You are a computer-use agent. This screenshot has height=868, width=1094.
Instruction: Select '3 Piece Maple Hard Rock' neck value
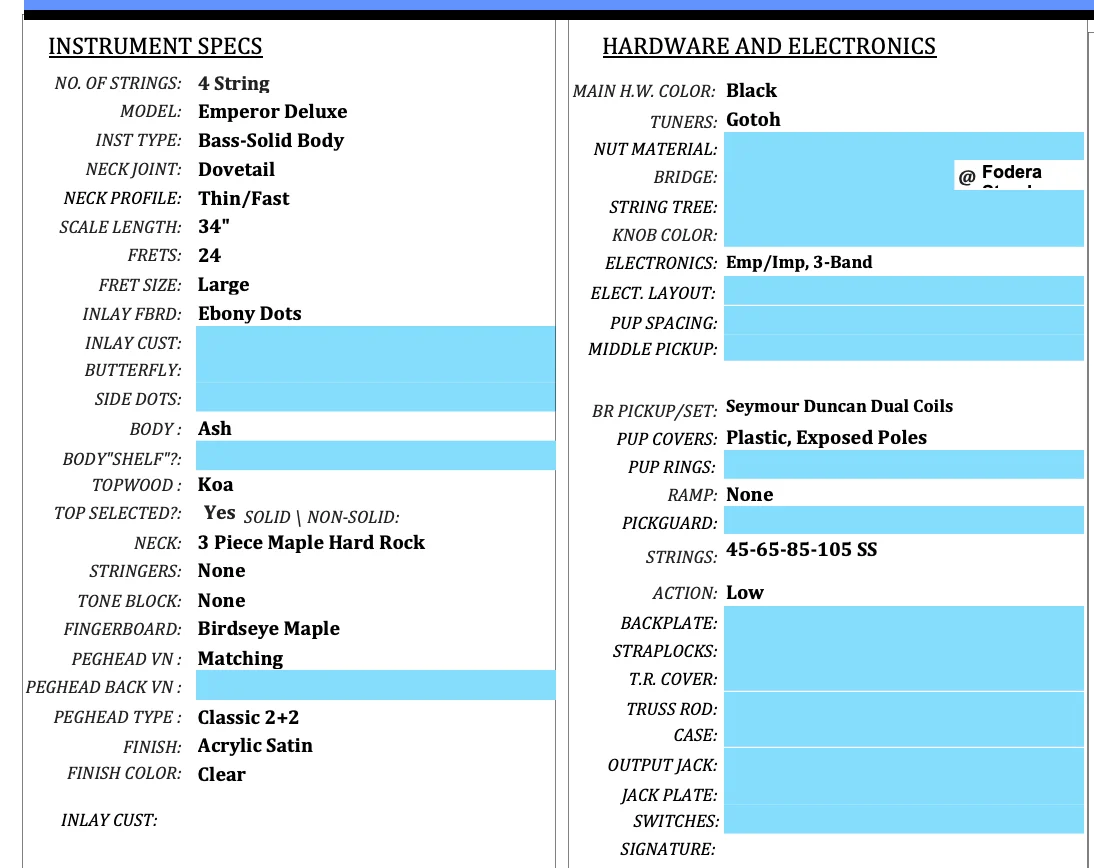311,543
